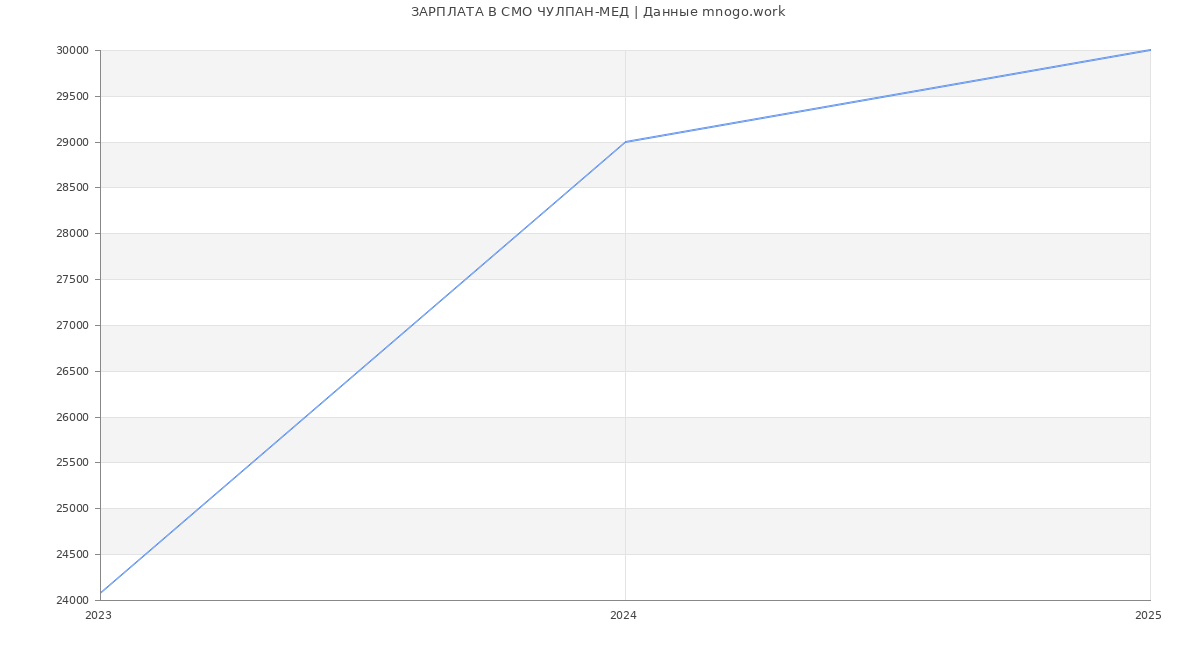This screenshot has height=650, width=1200.
Task: Click the 2024 data point at 29000
Action: click(x=625, y=142)
